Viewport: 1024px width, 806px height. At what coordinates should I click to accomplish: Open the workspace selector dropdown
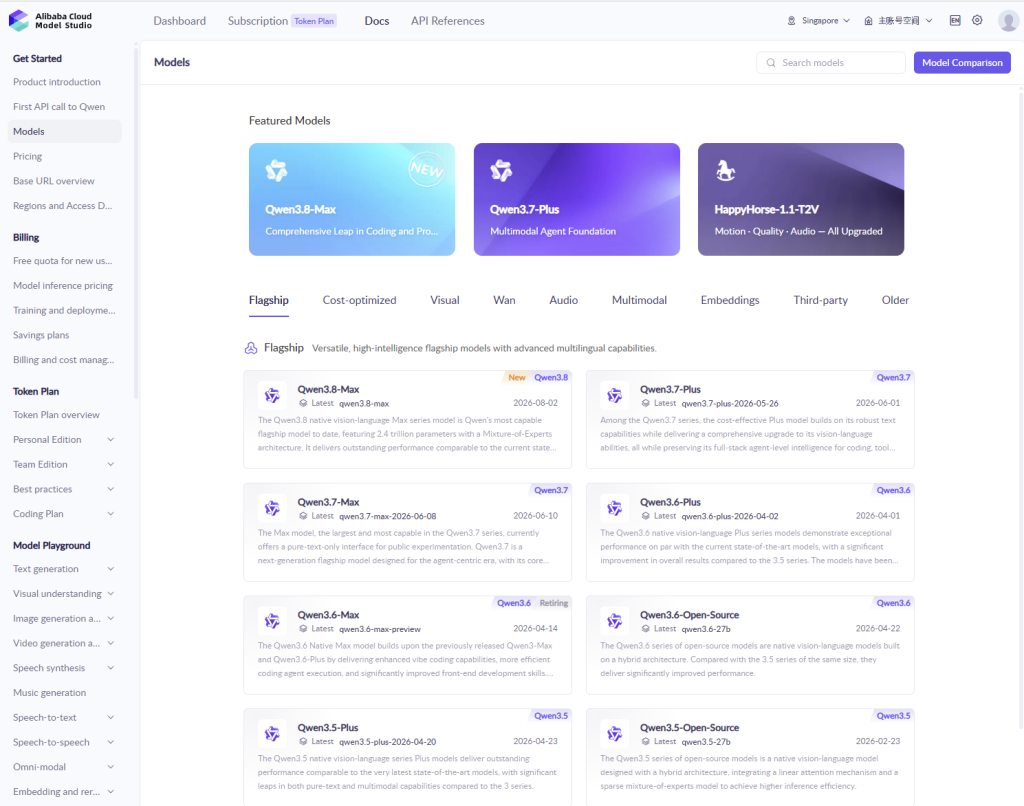(899, 20)
